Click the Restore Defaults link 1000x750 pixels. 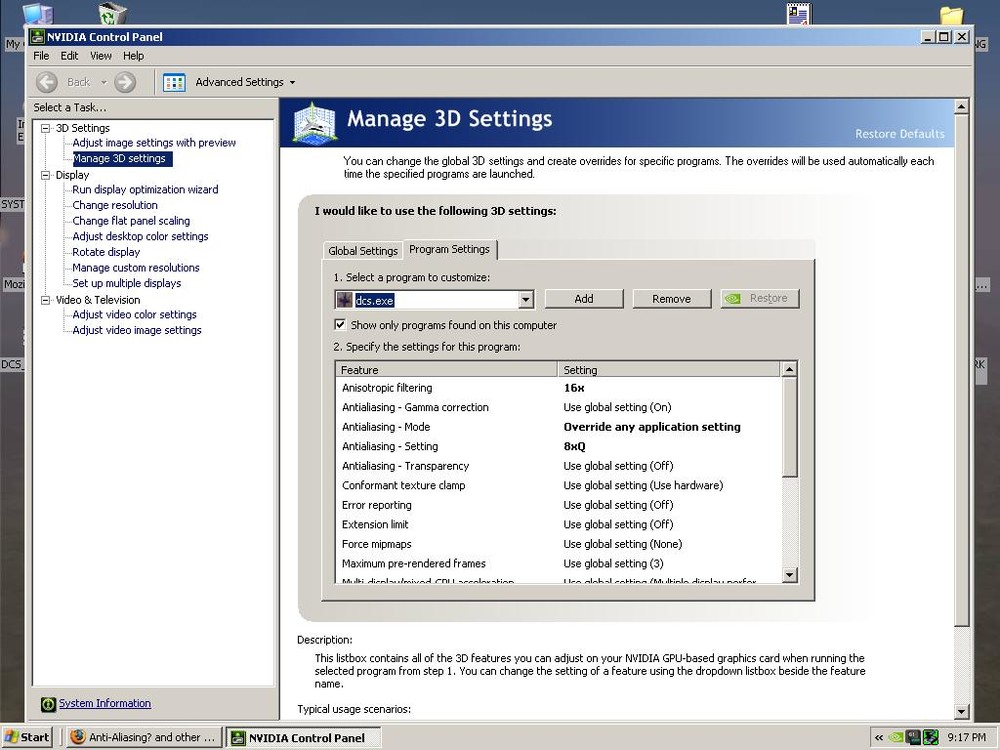(x=899, y=134)
